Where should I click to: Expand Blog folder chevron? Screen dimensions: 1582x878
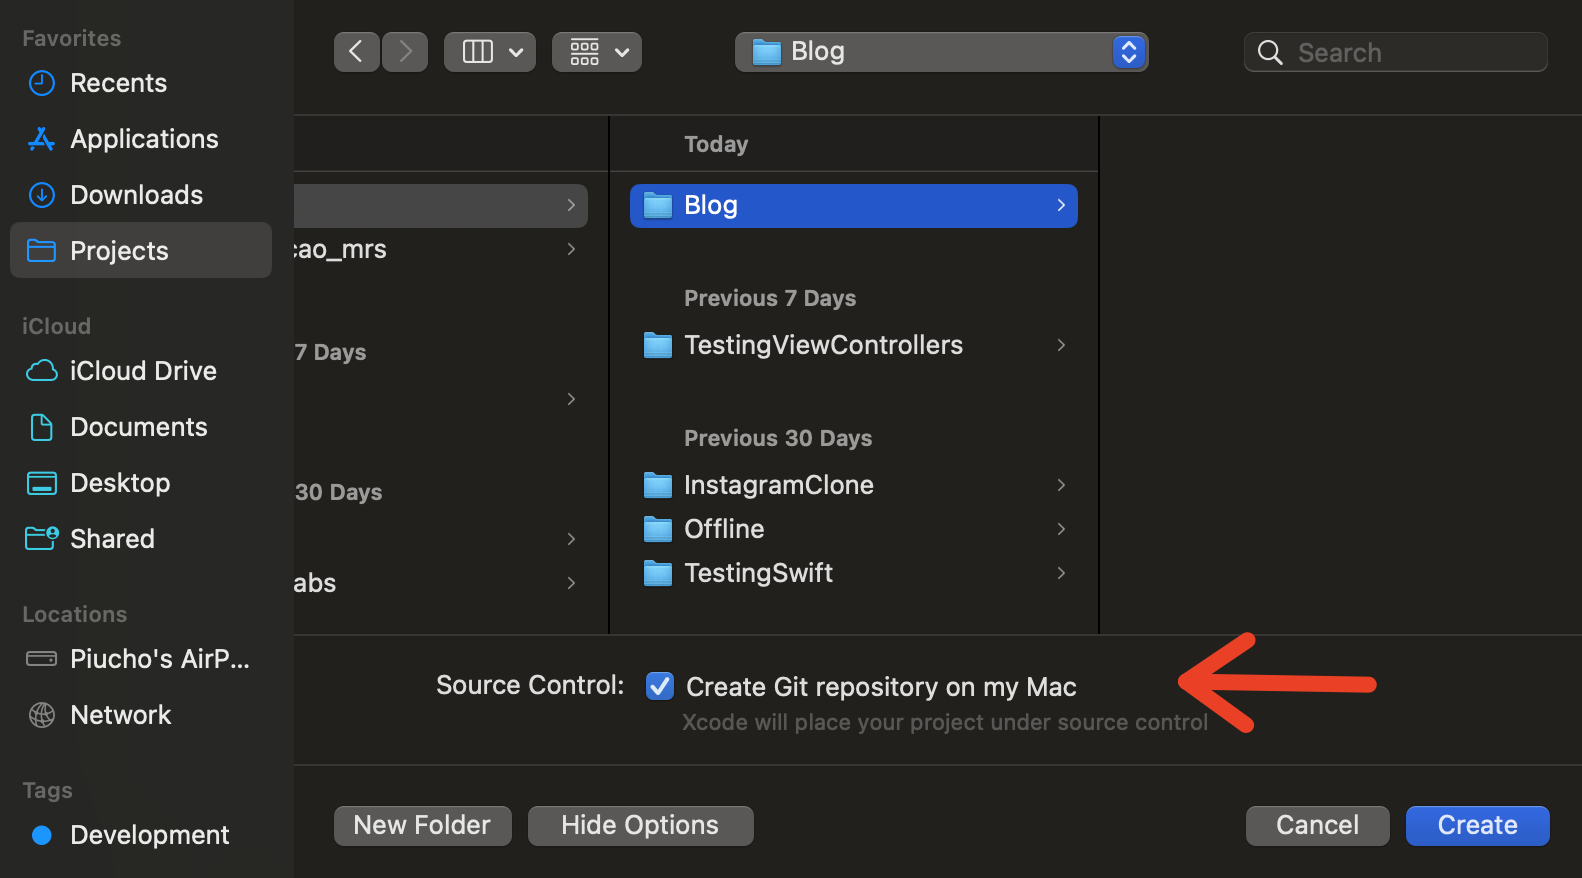pos(1061,205)
